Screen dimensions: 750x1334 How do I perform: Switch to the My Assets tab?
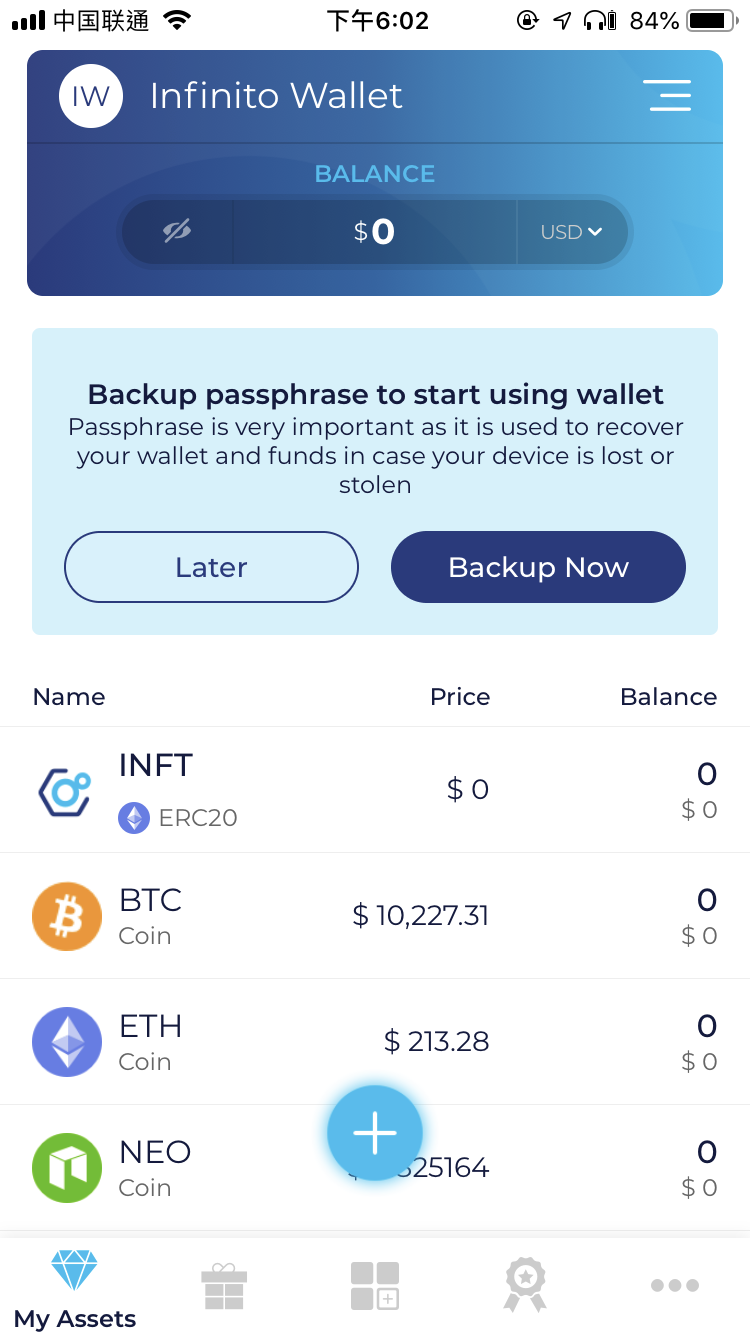tap(73, 1290)
